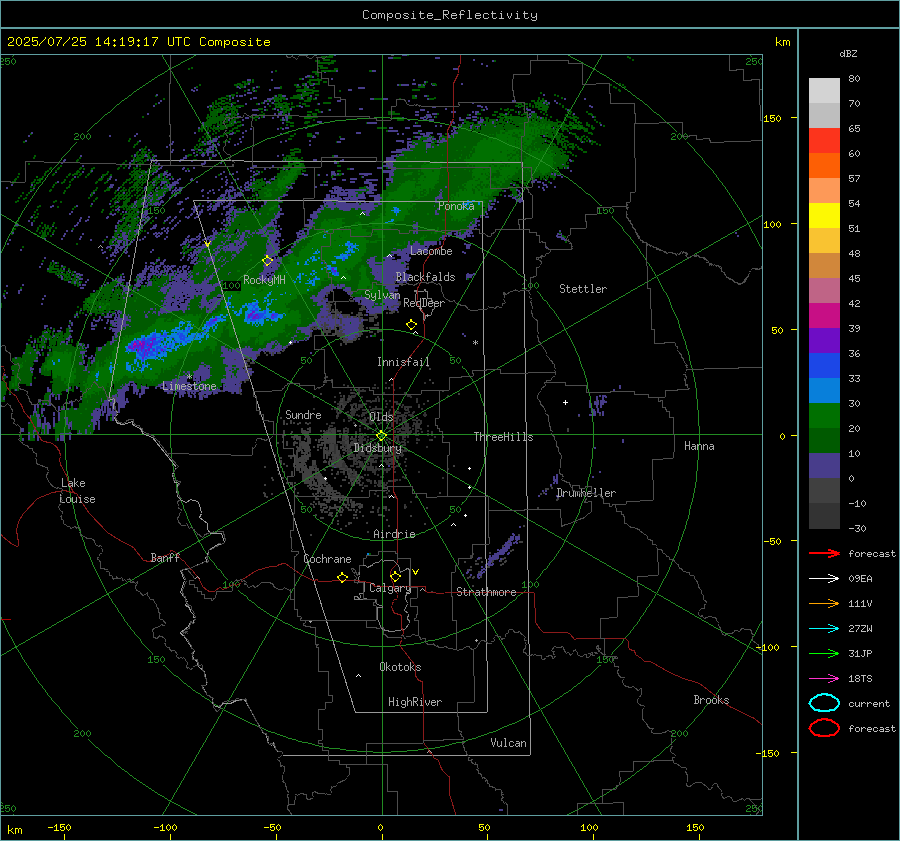Viewport: 900px width, 841px height.
Task: Click the red dBZ swatch between 65 and 60
Action: tap(824, 141)
